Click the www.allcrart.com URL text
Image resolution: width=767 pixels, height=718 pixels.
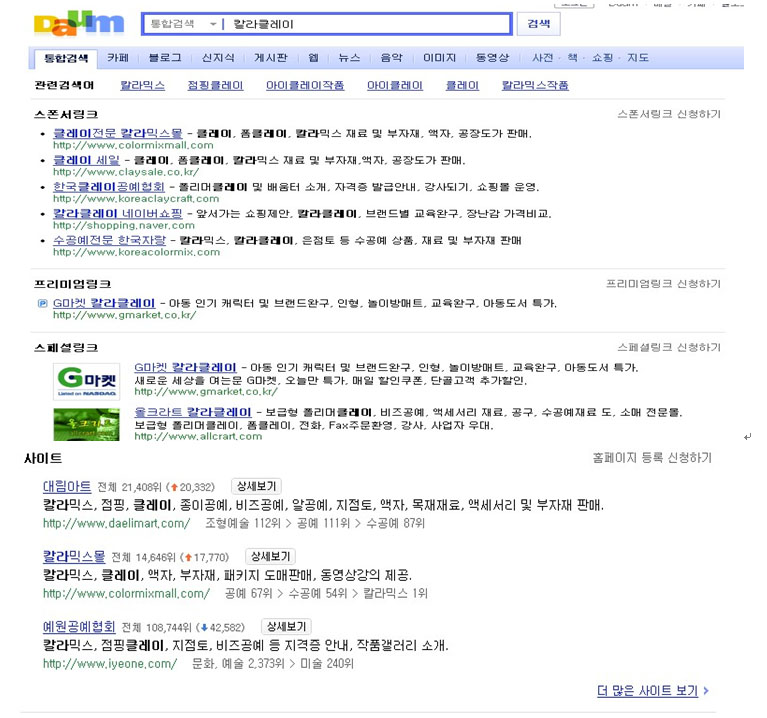198,436
